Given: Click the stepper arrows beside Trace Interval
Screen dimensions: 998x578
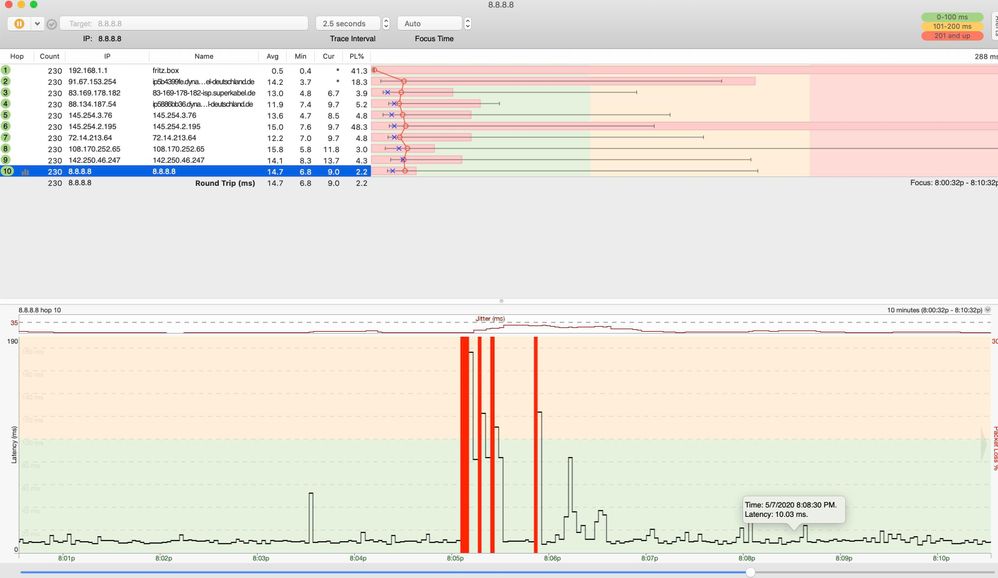Looking at the screenshot, I should click(x=386, y=24).
